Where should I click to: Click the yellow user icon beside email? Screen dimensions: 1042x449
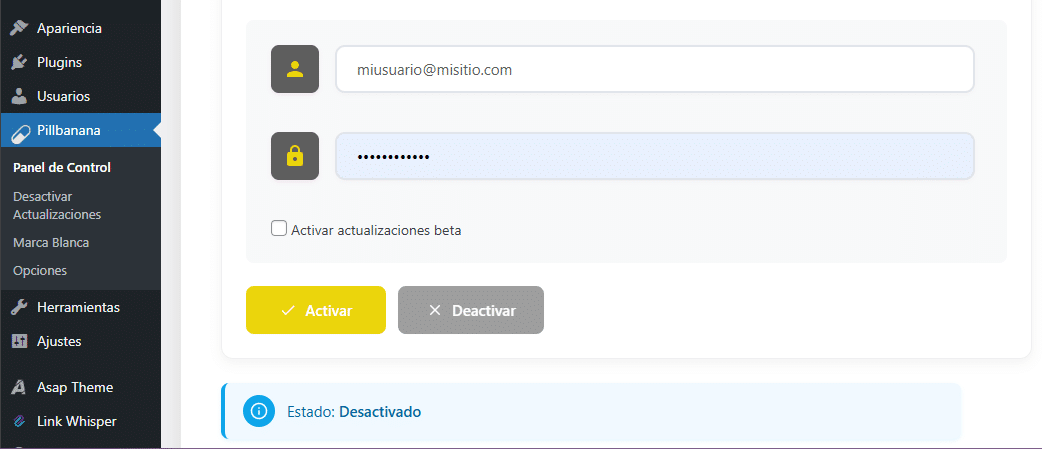295,69
